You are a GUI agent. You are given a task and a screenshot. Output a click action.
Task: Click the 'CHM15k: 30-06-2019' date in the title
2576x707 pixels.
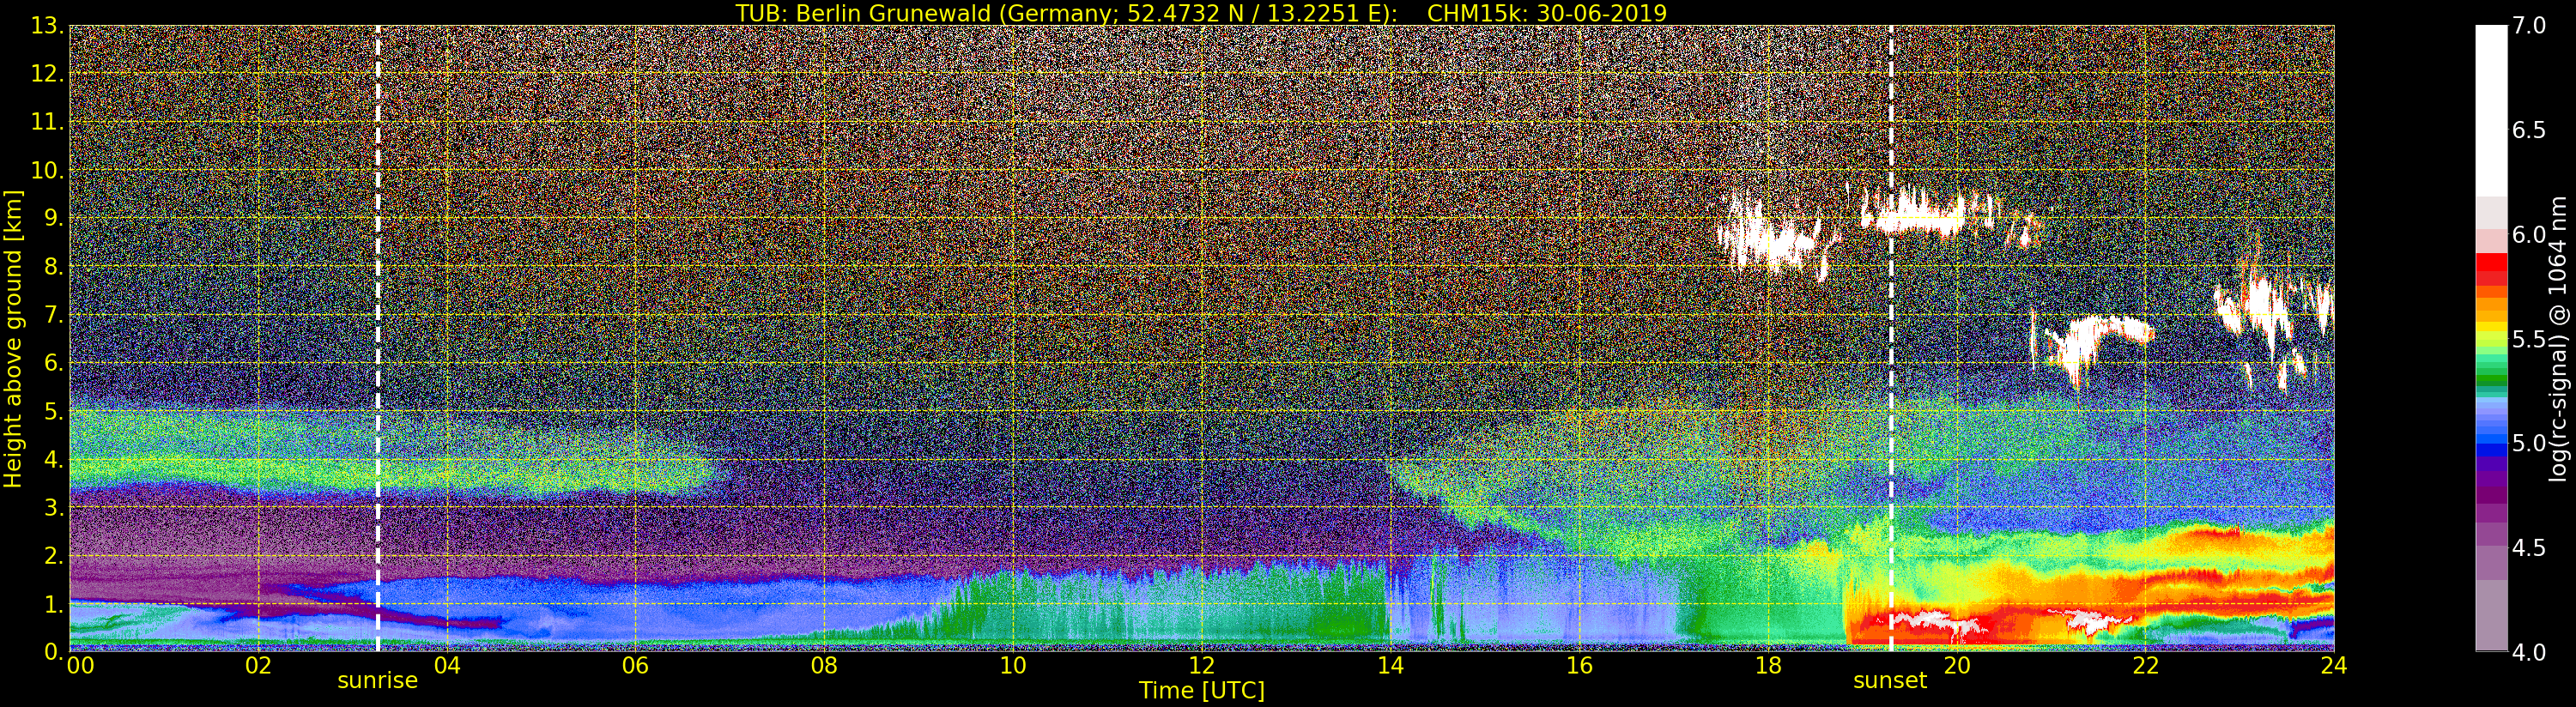(1547, 13)
